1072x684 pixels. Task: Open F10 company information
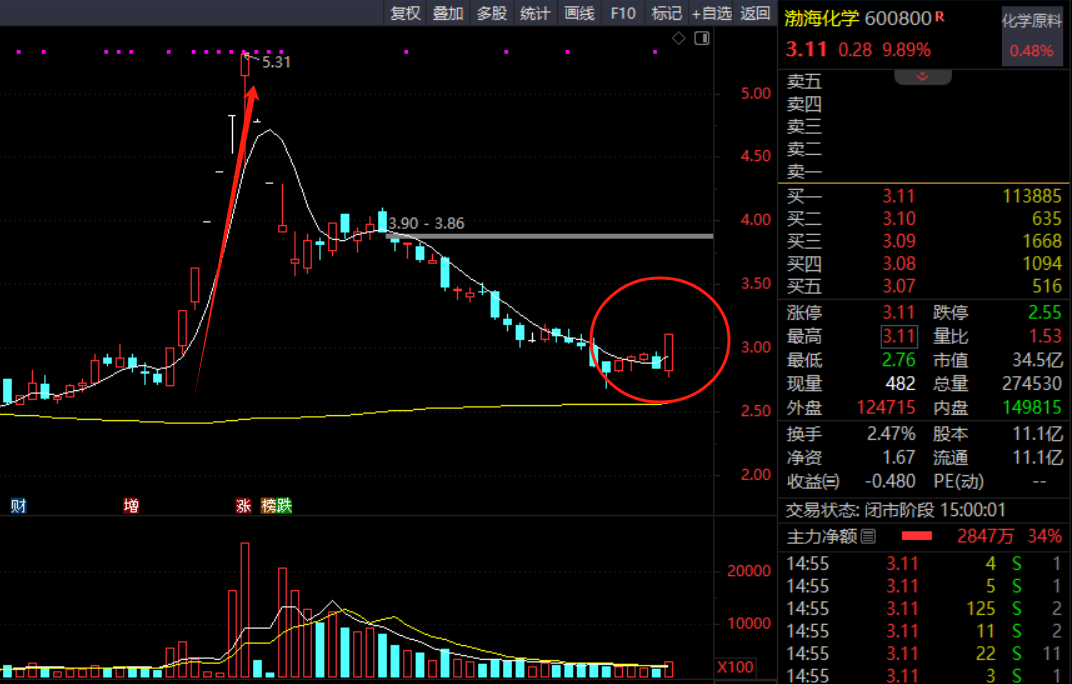622,13
